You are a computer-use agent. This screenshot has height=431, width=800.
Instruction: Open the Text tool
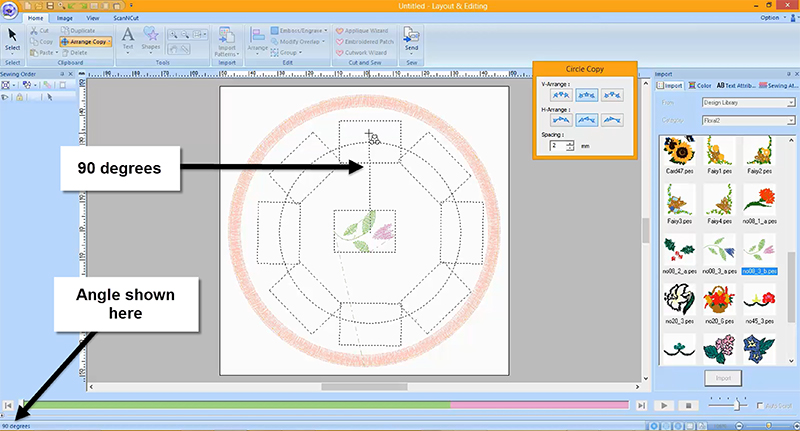[x=128, y=39]
